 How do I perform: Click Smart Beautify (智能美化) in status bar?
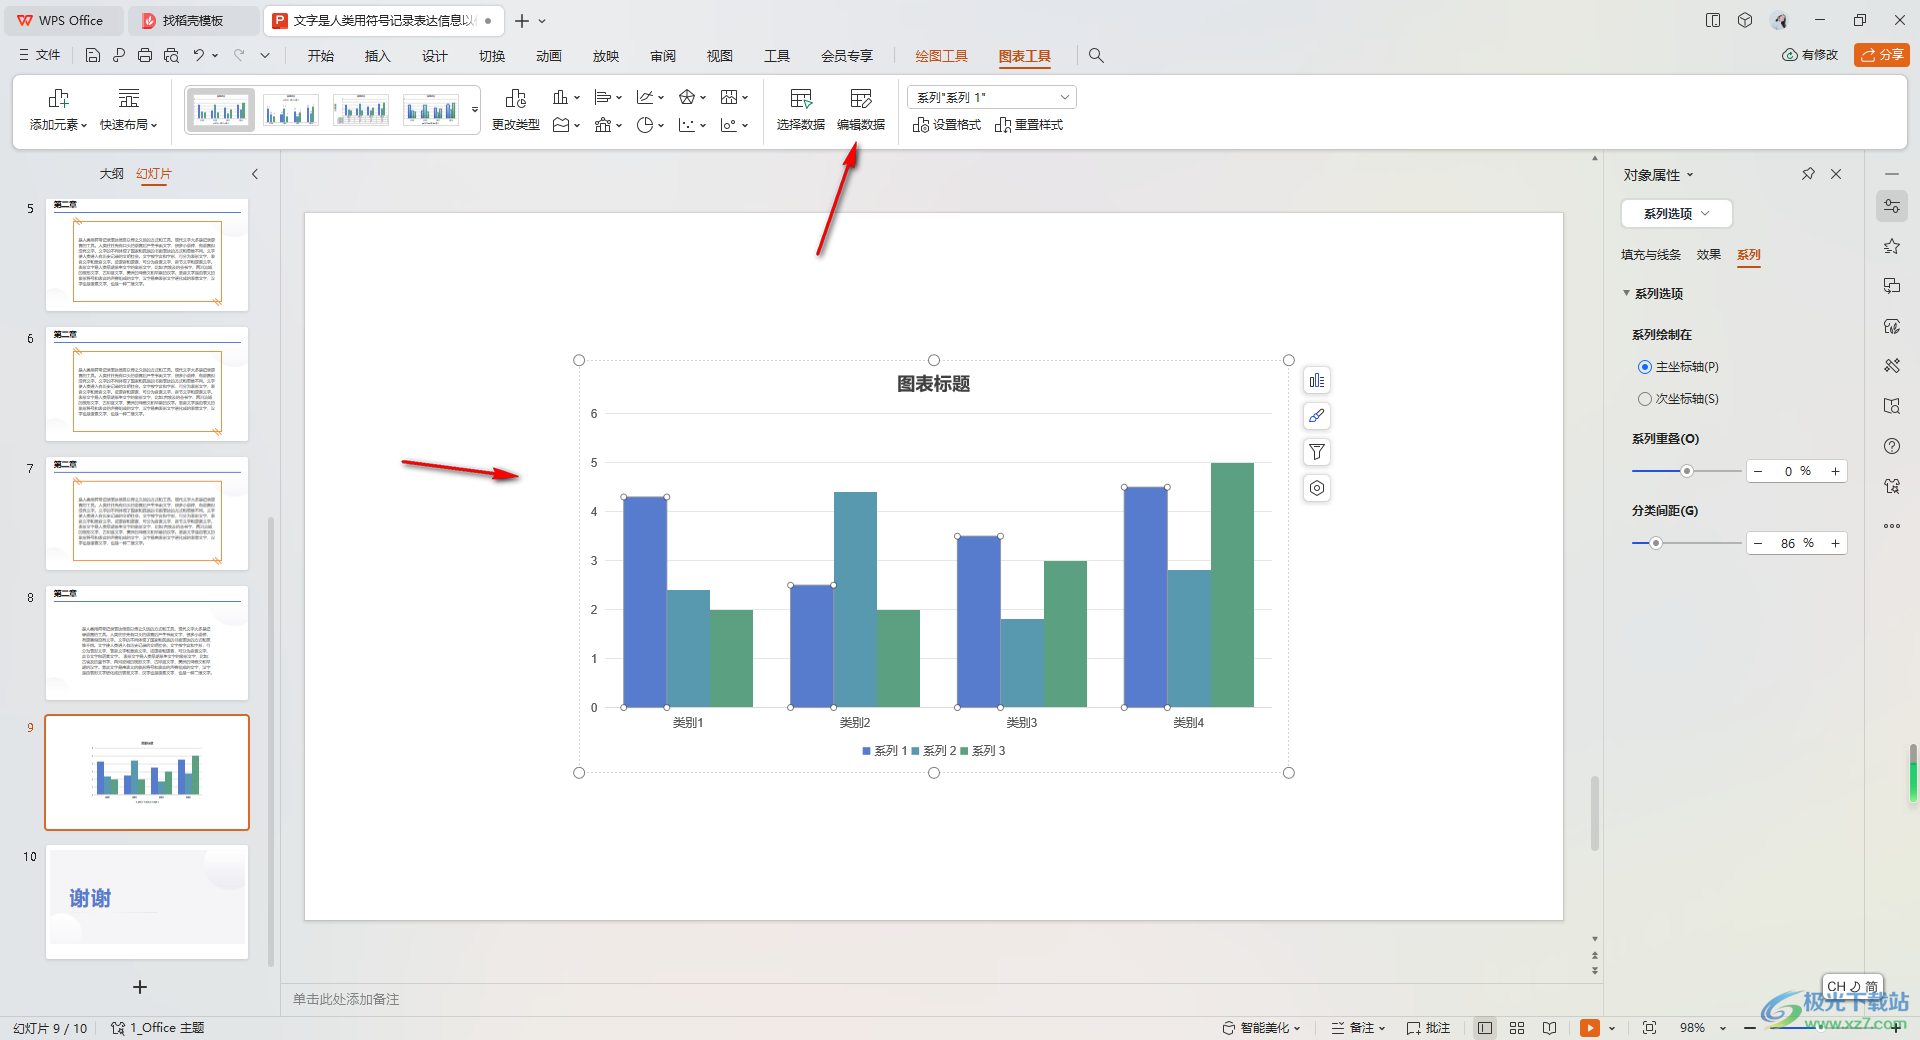pos(1262,1028)
